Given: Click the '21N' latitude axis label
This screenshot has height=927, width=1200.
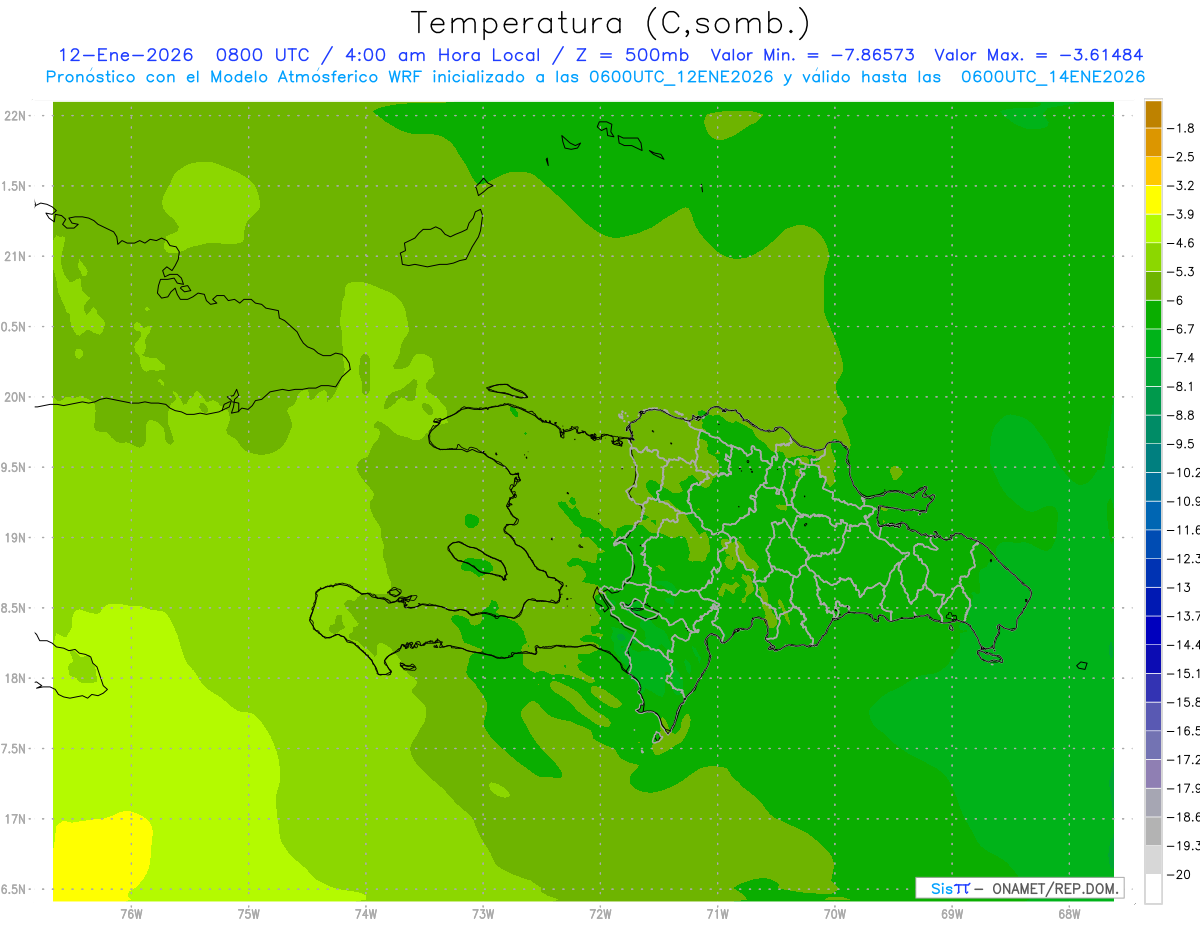Looking at the screenshot, I should click(15, 257).
